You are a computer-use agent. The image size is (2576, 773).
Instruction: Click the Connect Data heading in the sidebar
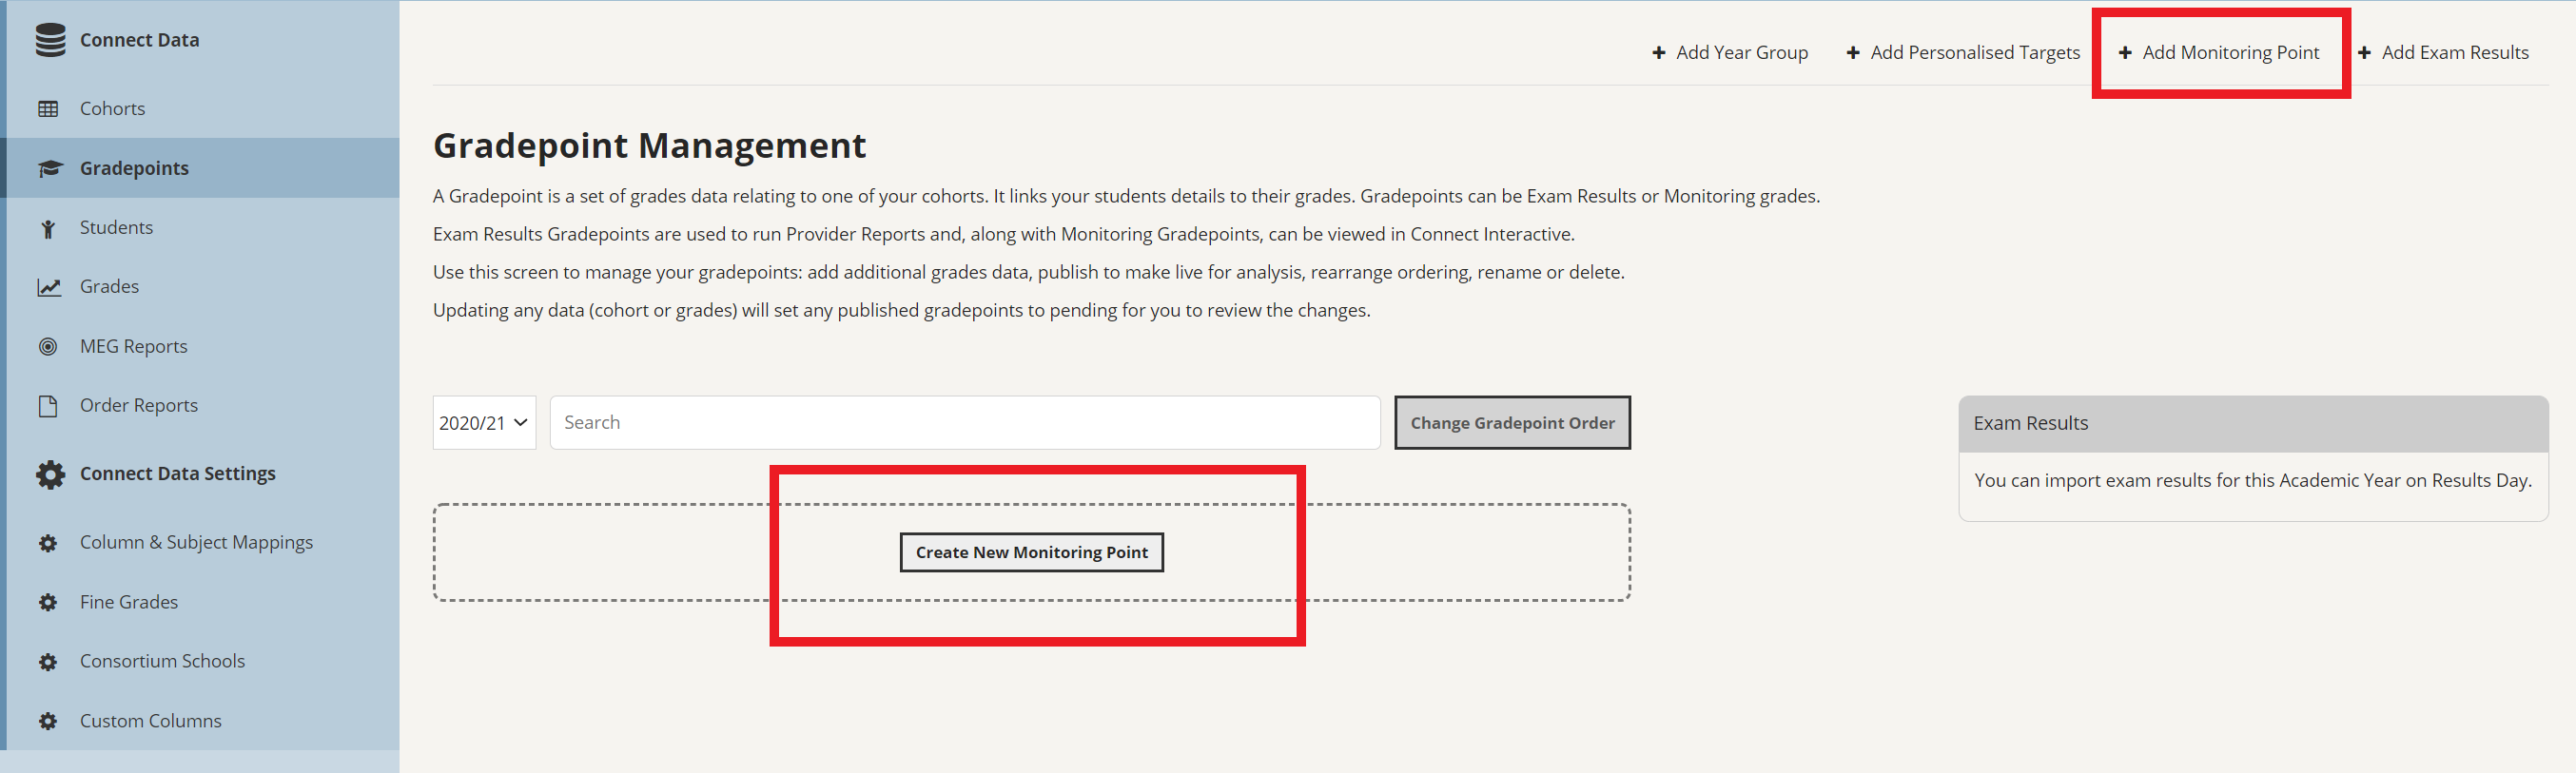point(139,40)
